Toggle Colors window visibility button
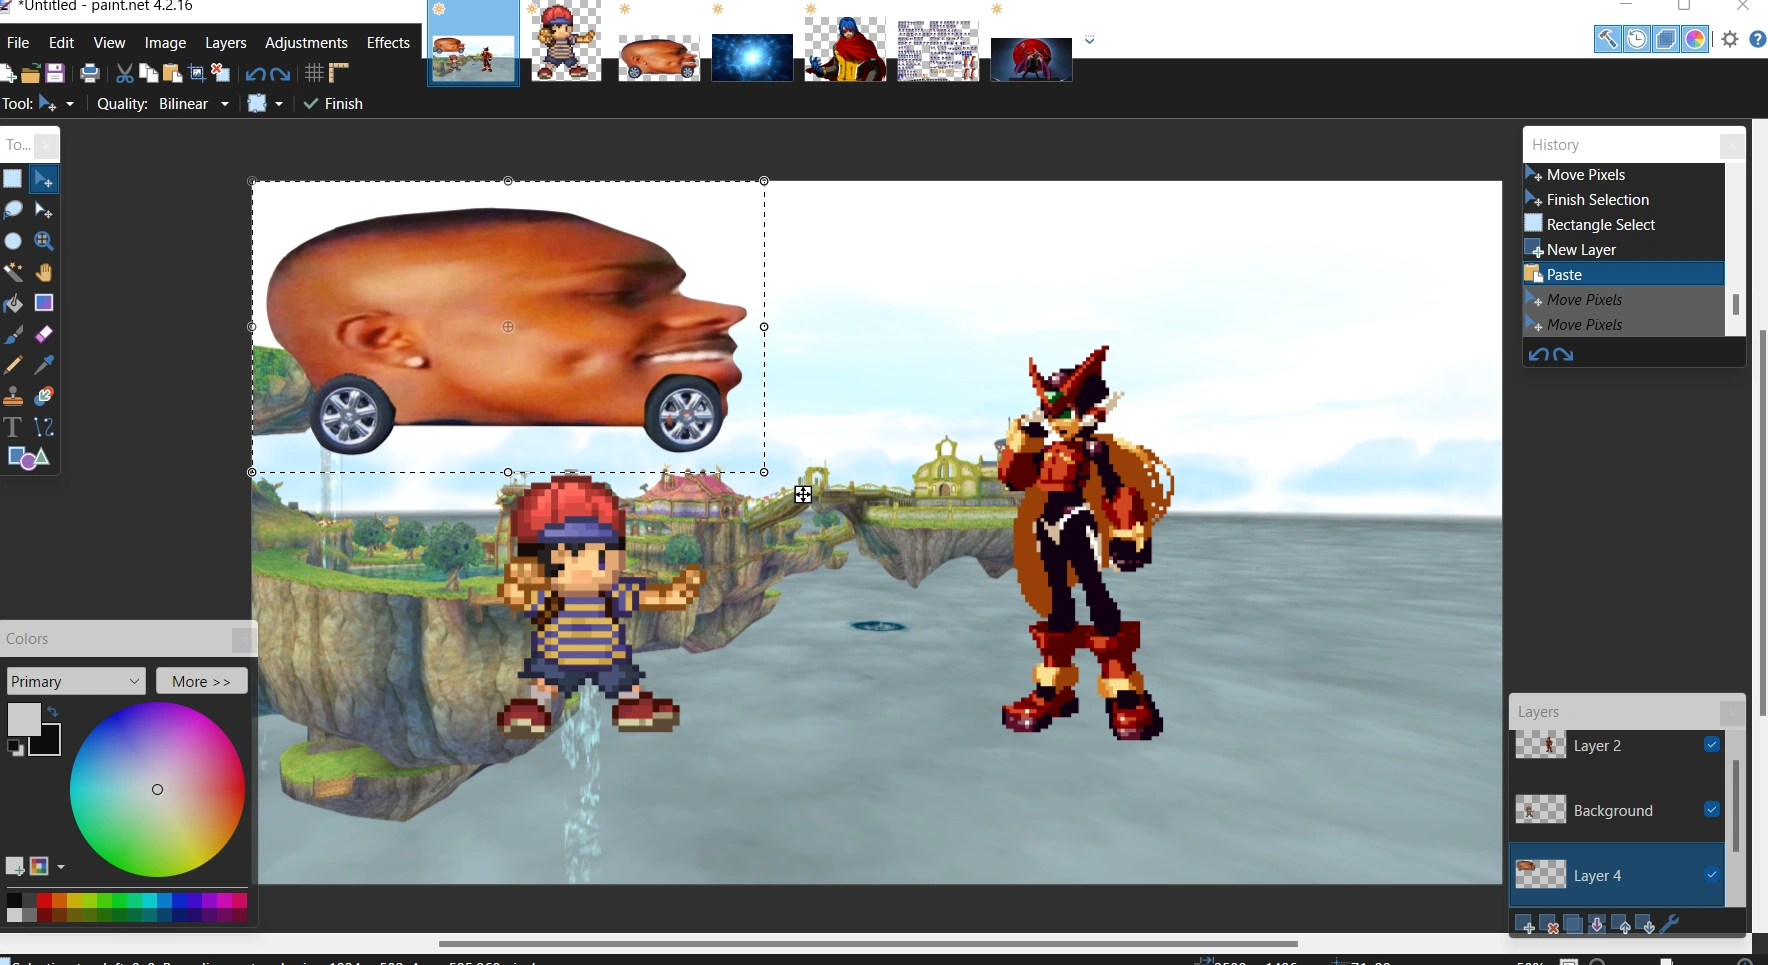 pyautogui.click(x=1695, y=39)
